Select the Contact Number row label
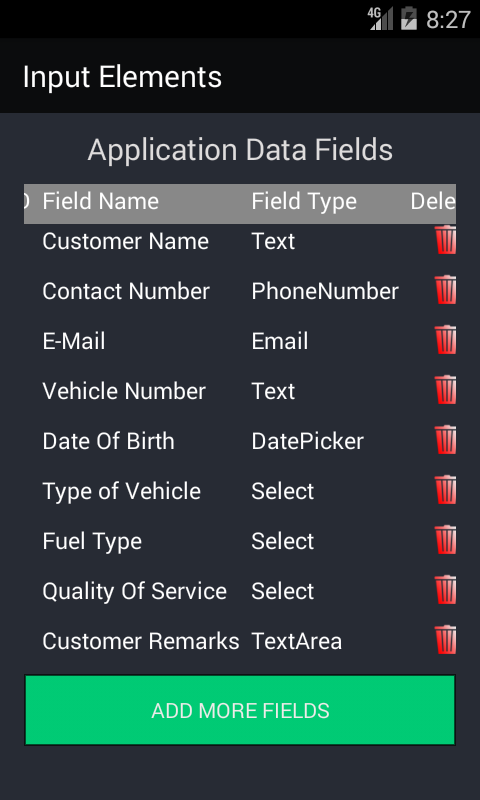Screen dimensions: 480x800 point(126,291)
